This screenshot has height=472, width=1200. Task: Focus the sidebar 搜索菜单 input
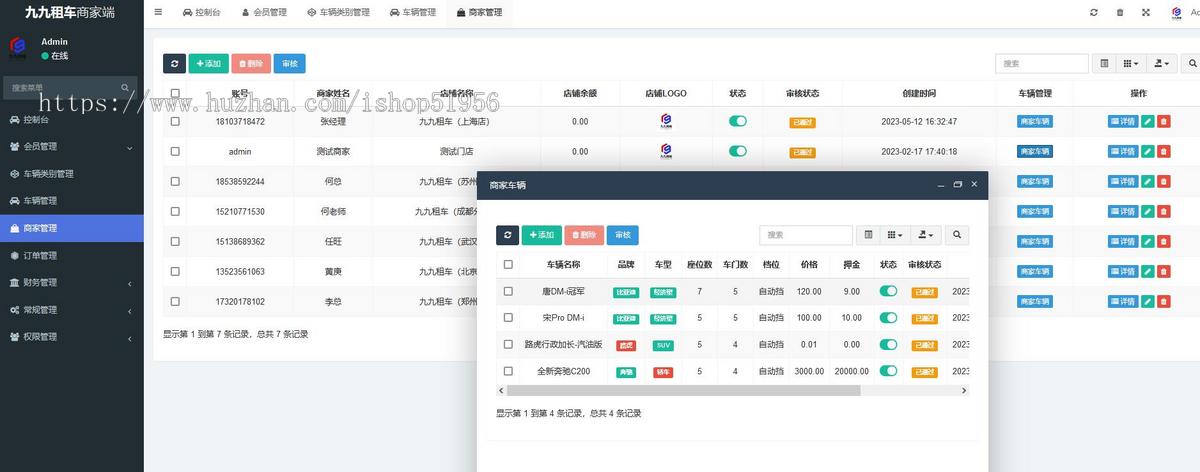(x=62, y=88)
